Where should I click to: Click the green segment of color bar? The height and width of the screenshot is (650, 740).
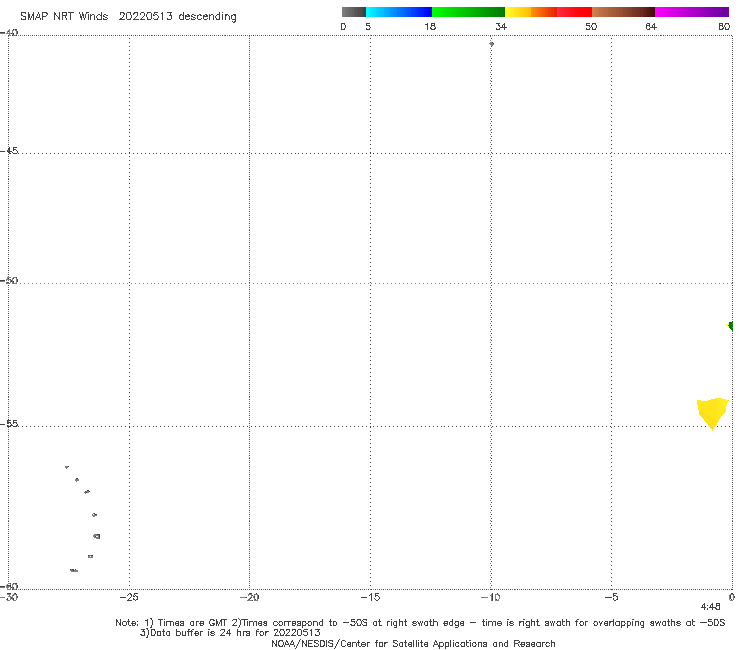468,12
